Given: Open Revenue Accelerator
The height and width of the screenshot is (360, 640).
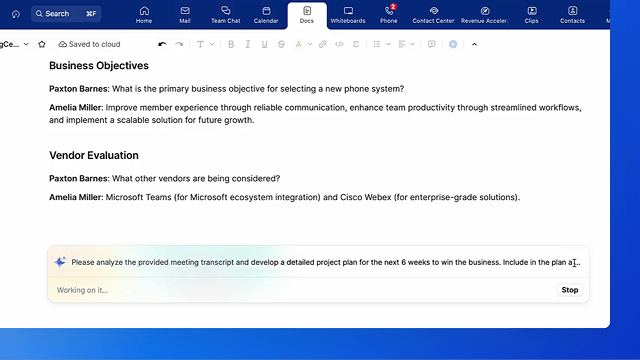Looking at the screenshot, I should [x=484, y=15].
